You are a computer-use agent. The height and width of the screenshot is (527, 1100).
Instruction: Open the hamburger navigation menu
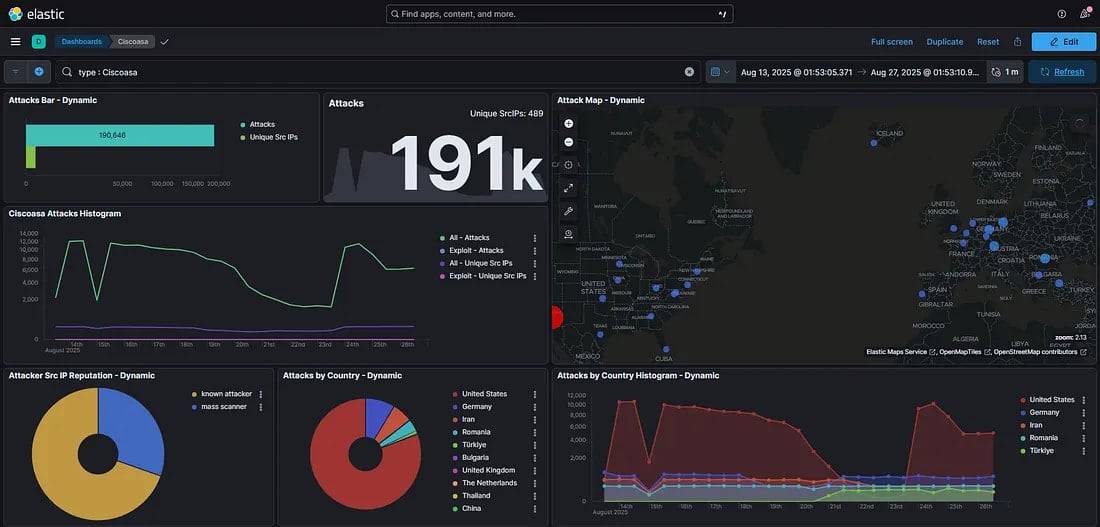15,42
